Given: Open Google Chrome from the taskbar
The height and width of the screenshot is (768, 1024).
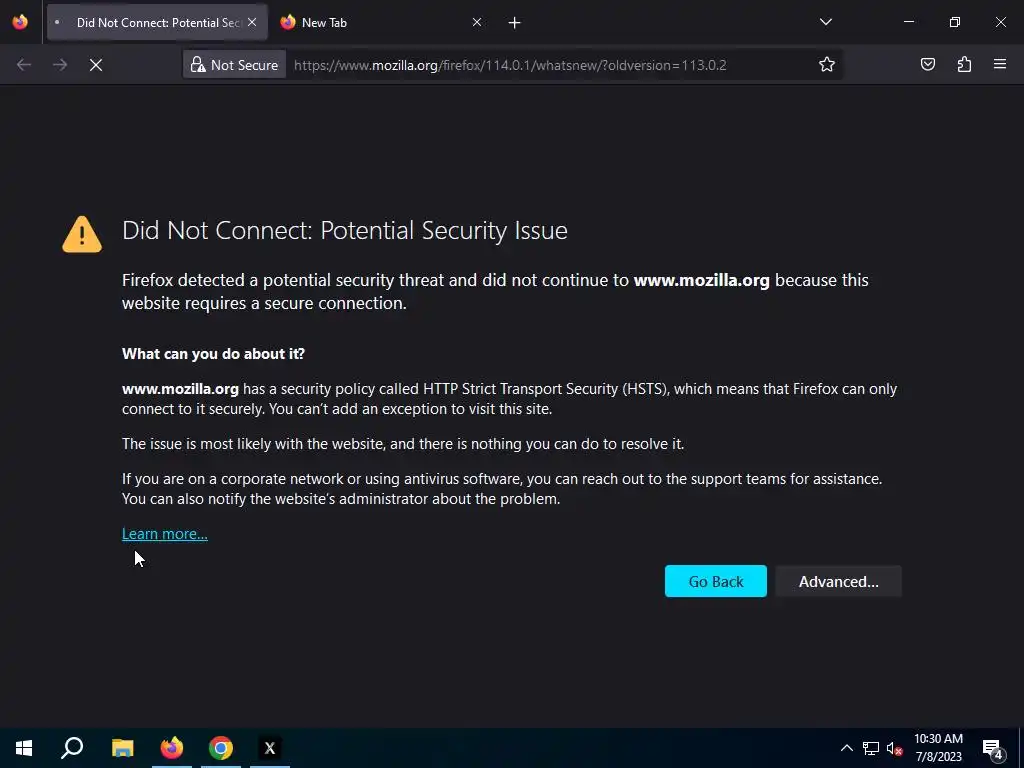Looking at the screenshot, I should (x=221, y=748).
